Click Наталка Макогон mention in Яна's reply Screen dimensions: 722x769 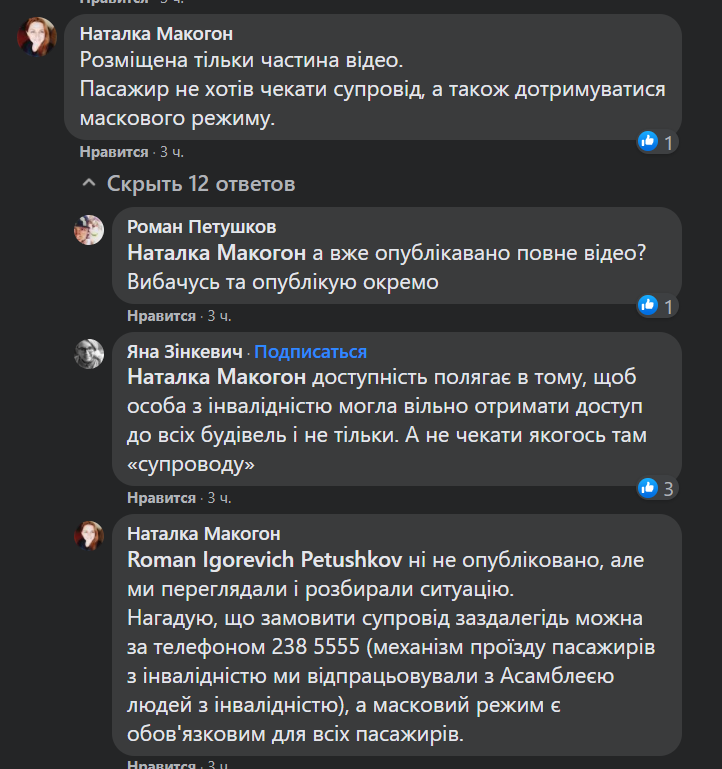click(x=216, y=378)
